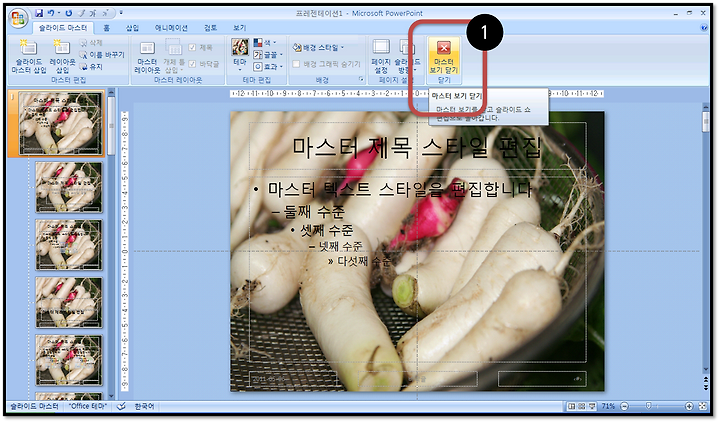Select the third layout thumbnail
The width and height of the screenshot is (720, 423).
[69, 245]
